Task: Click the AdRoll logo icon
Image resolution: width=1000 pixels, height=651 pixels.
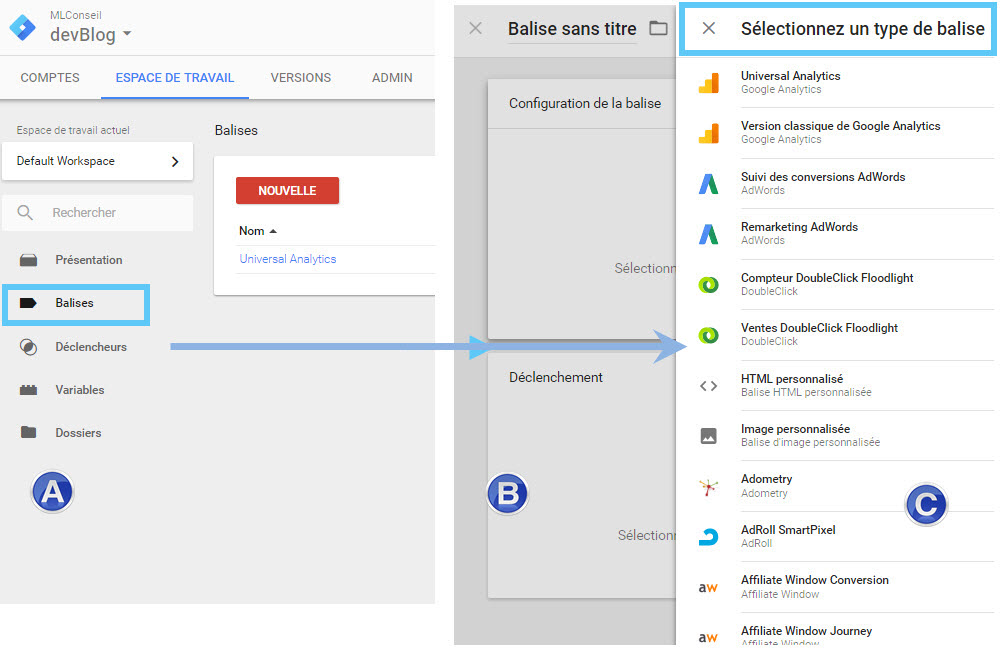Action: (x=709, y=538)
